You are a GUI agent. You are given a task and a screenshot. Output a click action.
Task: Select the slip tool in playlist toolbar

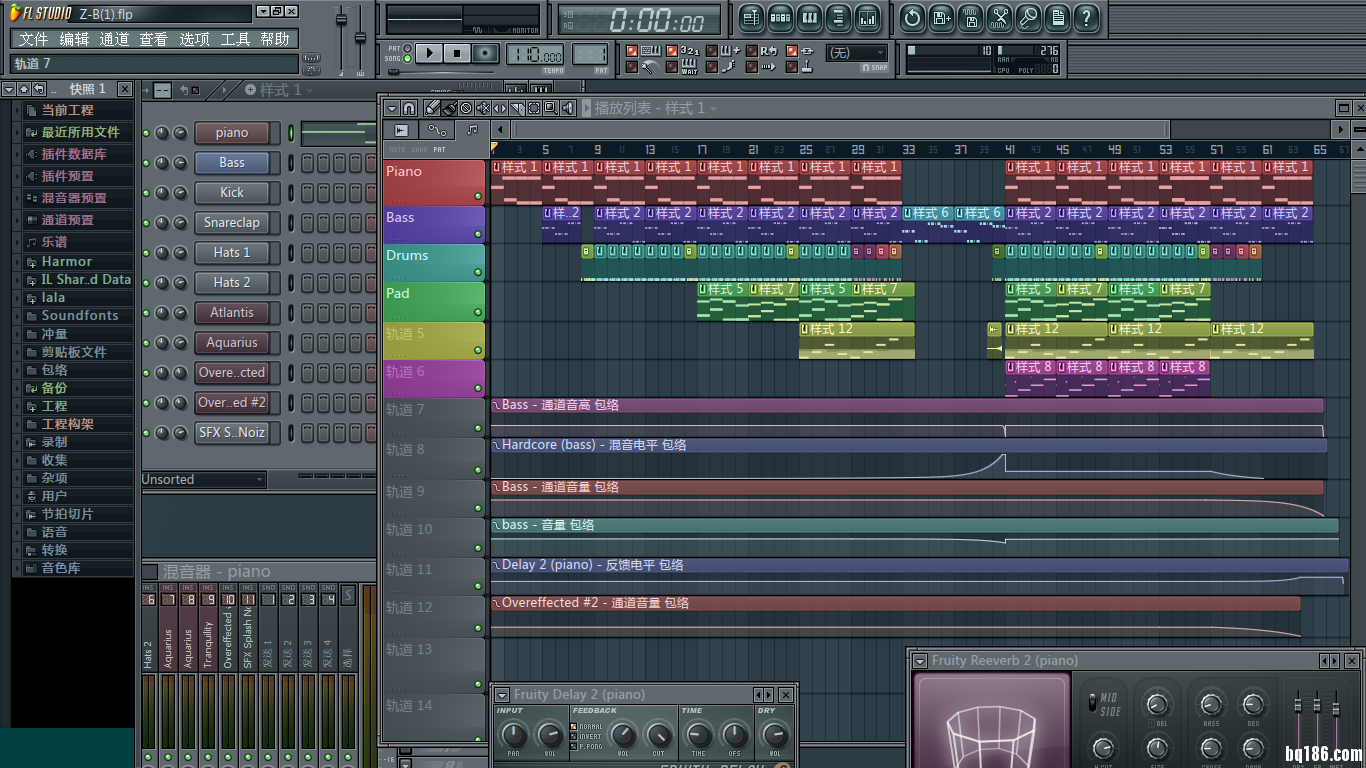500,108
